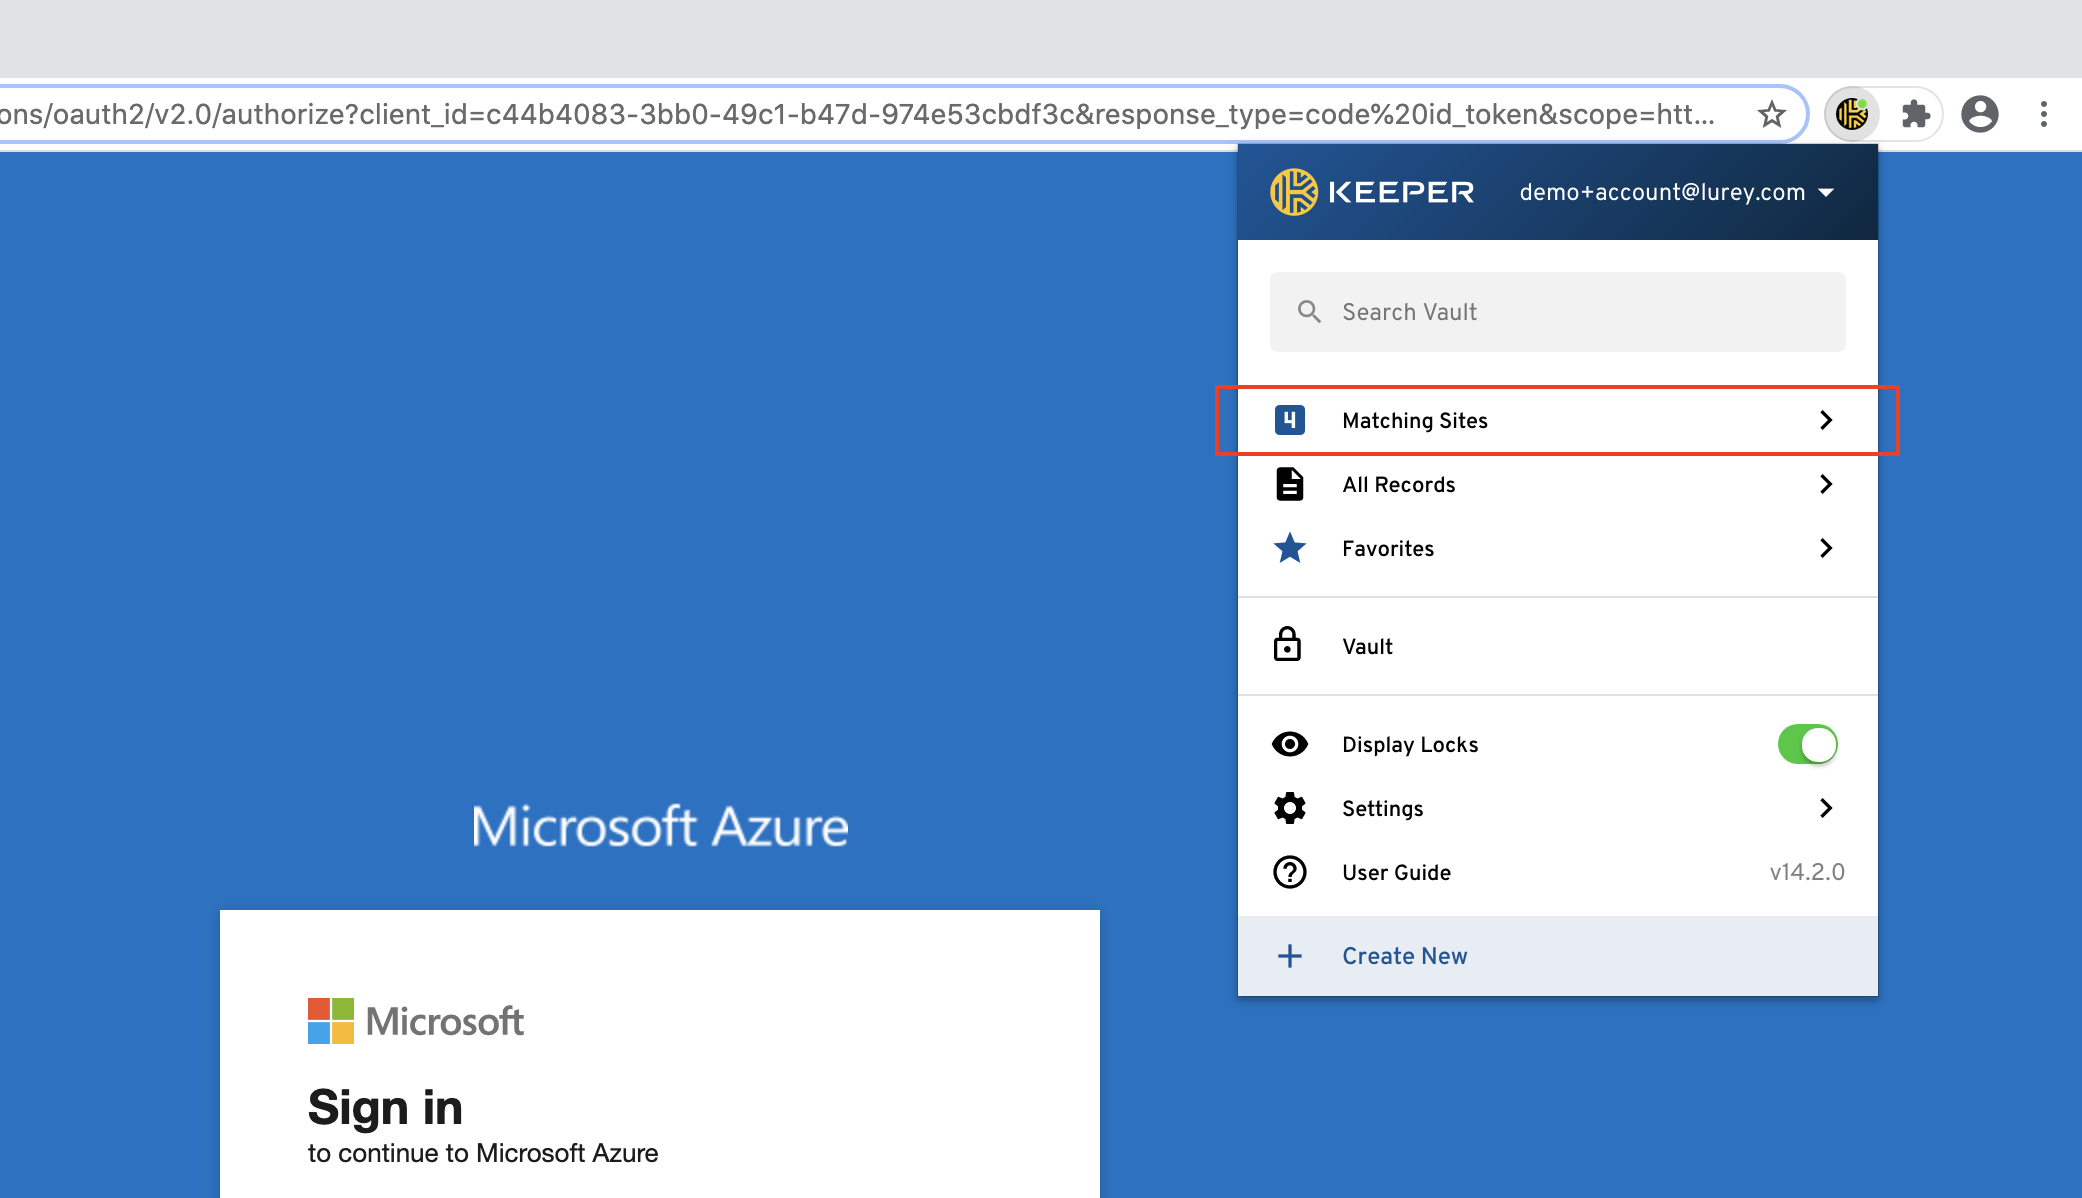Open the Vault menu entry
The image size is (2082, 1198).
1558,646
